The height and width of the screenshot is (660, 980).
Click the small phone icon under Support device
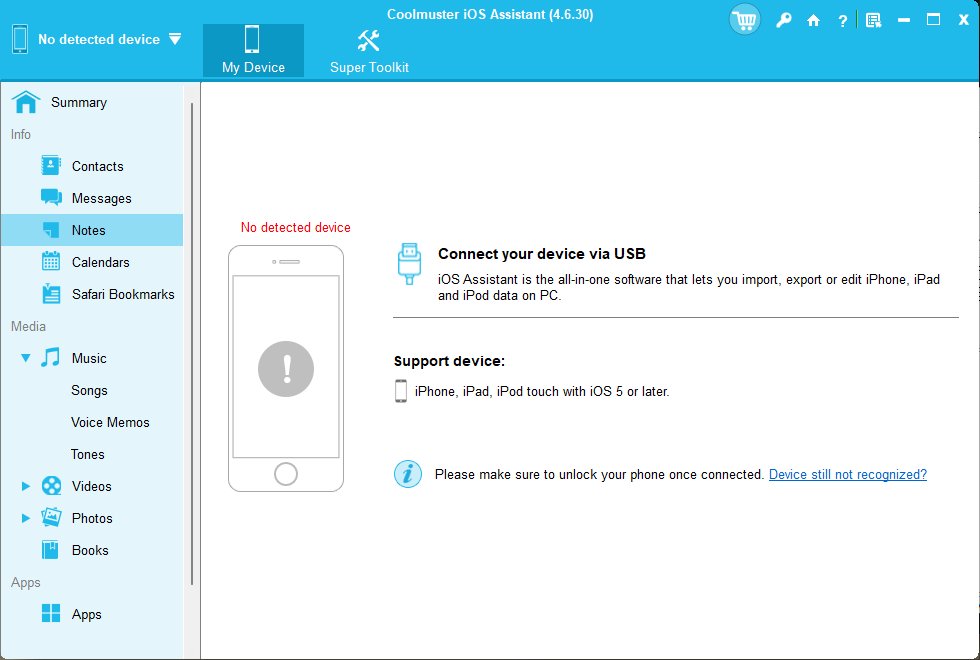point(401,391)
